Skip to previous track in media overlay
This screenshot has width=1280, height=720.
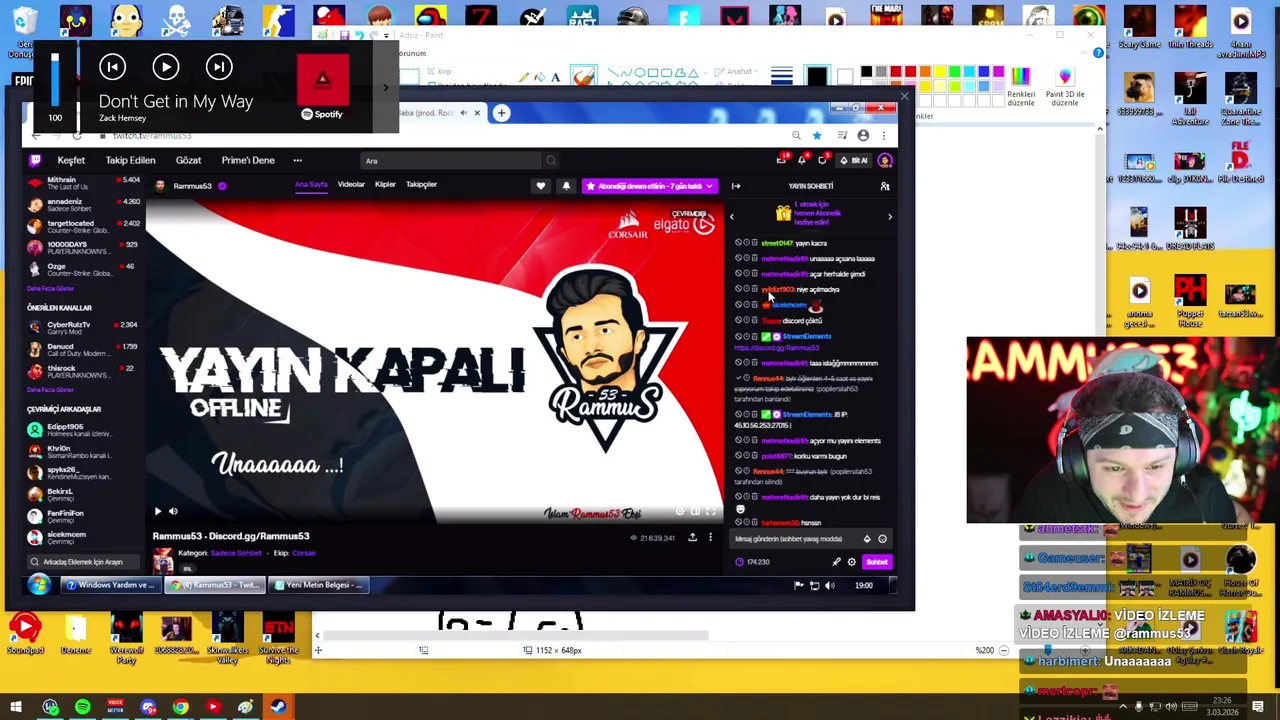pos(112,67)
